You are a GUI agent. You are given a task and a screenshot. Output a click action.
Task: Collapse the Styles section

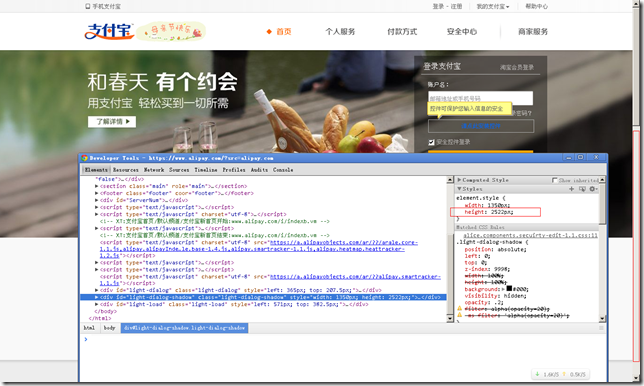459,189
